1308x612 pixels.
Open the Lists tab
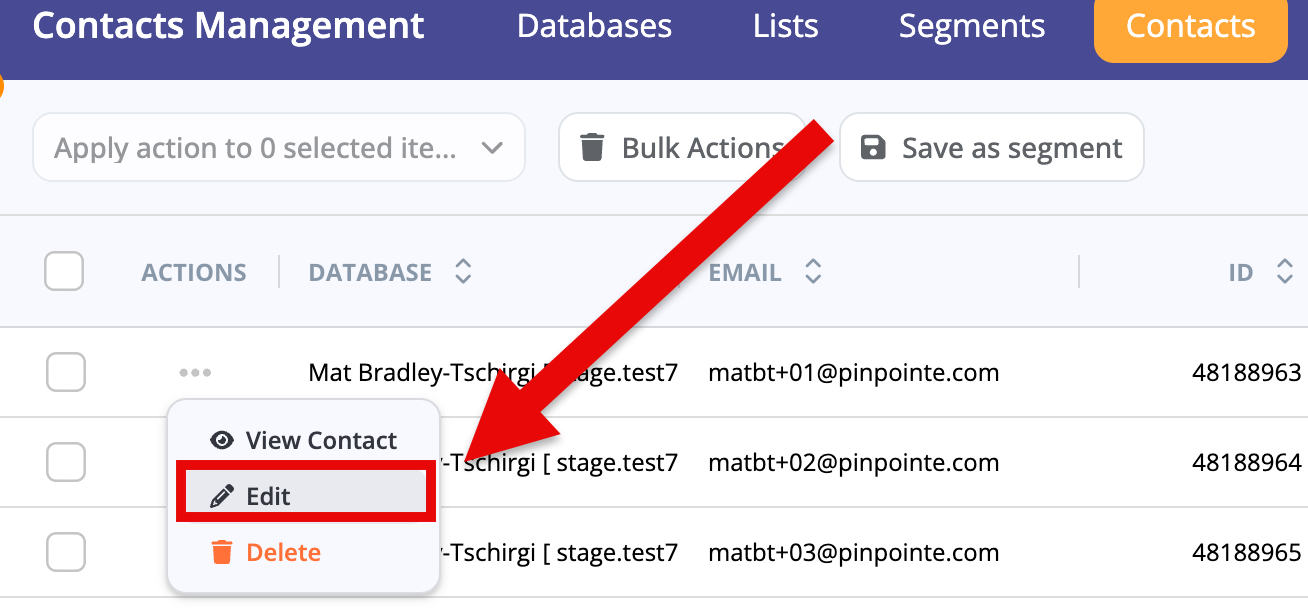tap(786, 26)
